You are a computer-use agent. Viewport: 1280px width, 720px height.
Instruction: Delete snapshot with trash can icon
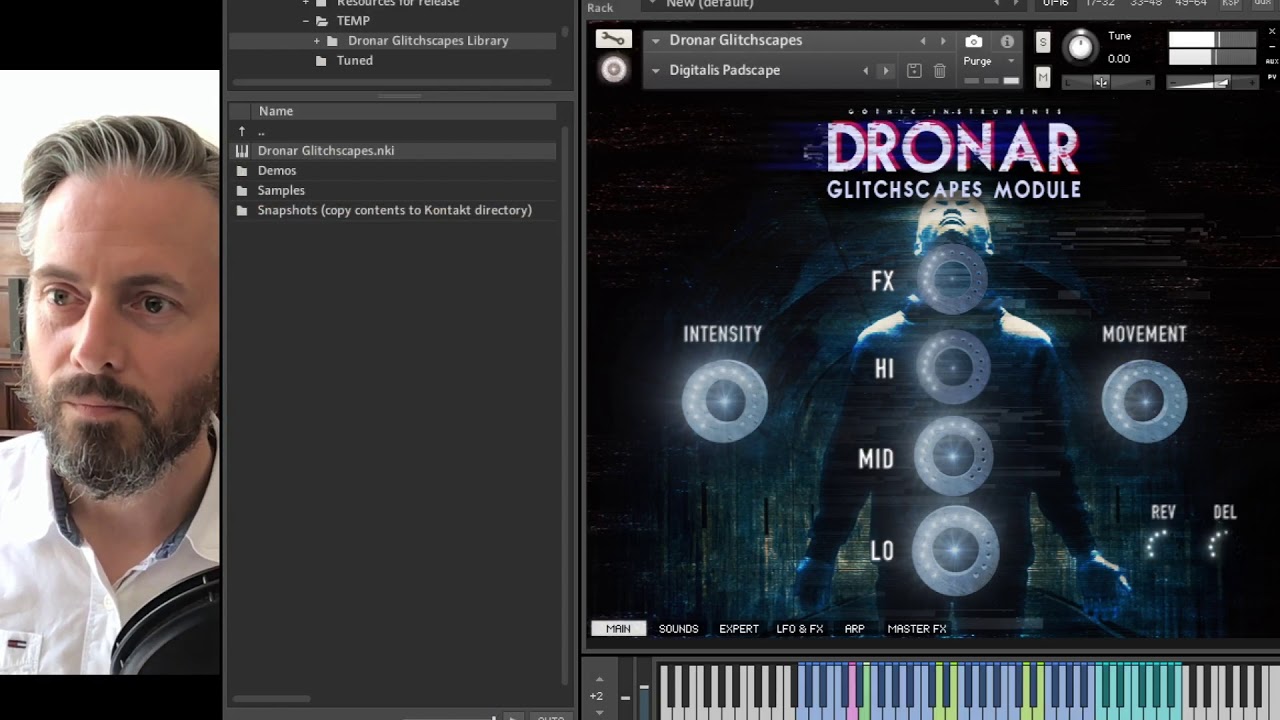(939, 70)
